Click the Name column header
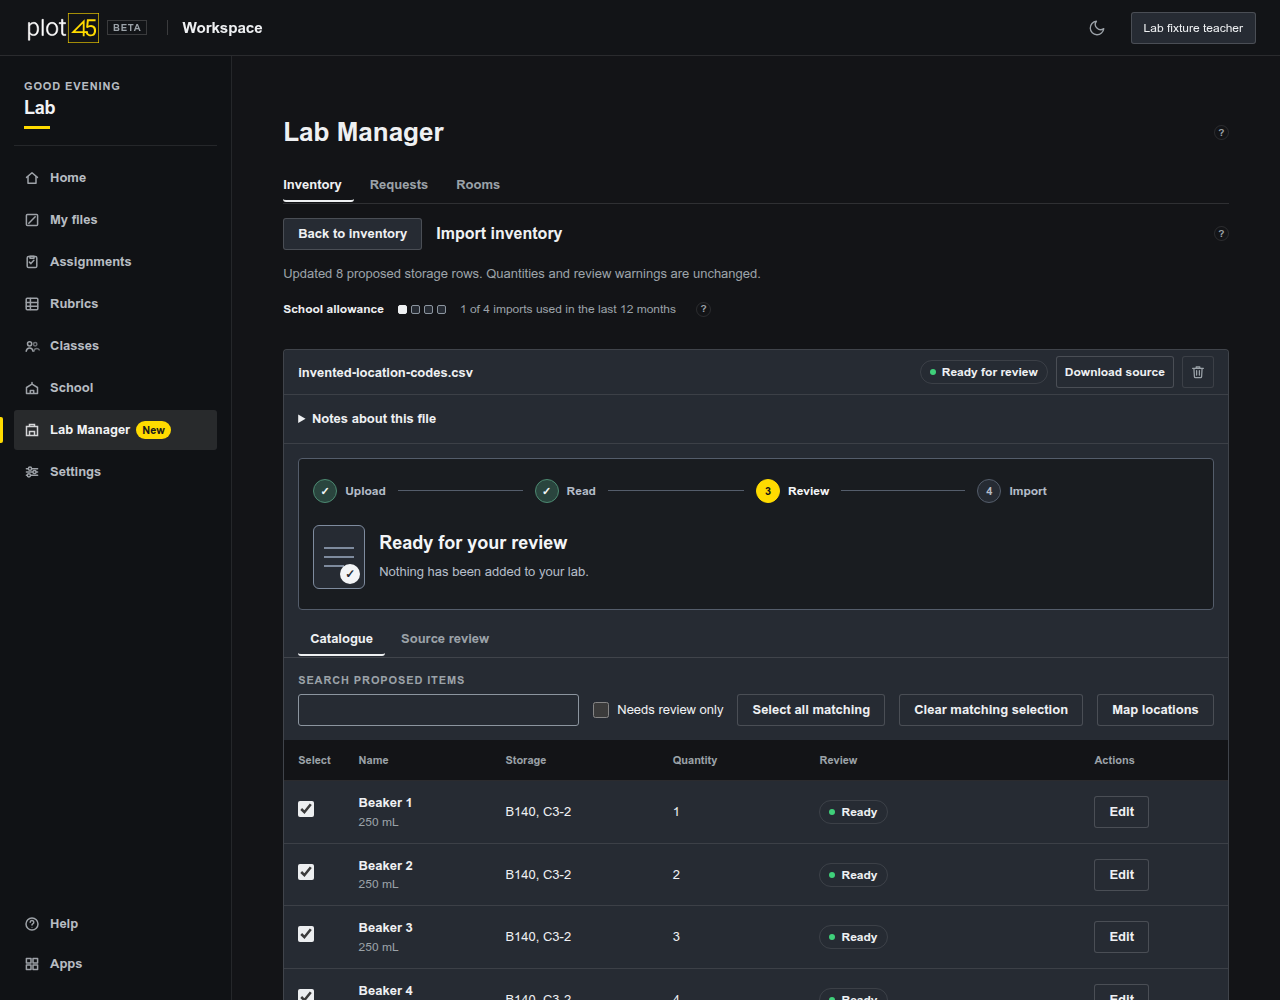This screenshot has height=1000, width=1280. [373, 760]
